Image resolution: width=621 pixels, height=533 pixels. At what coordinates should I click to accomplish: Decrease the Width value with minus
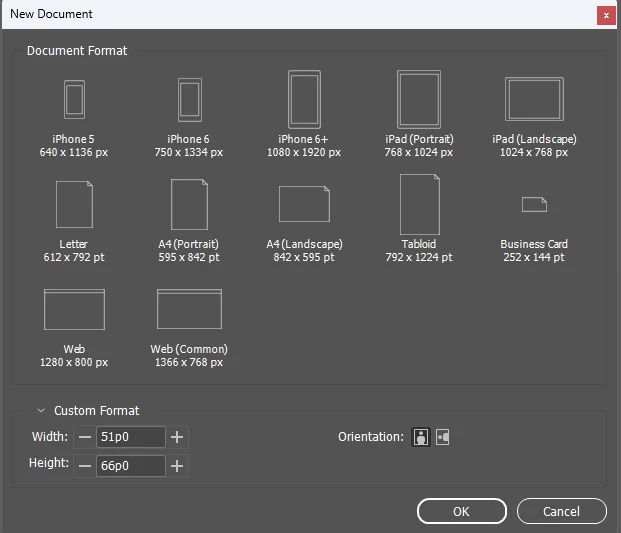pos(85,437)
